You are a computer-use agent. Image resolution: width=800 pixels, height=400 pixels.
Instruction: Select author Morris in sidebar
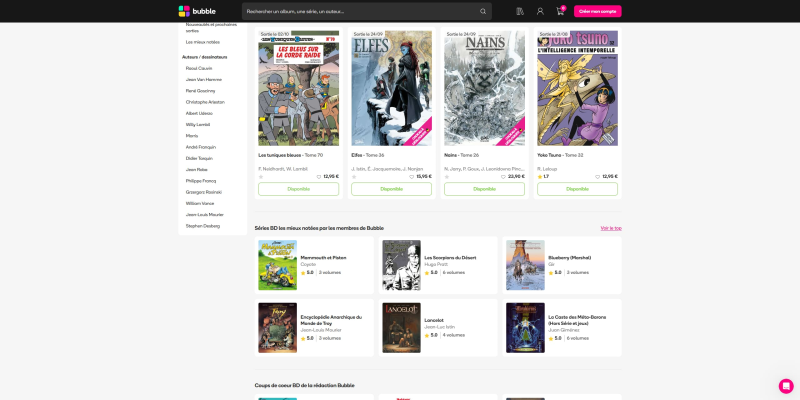point(192,136)
